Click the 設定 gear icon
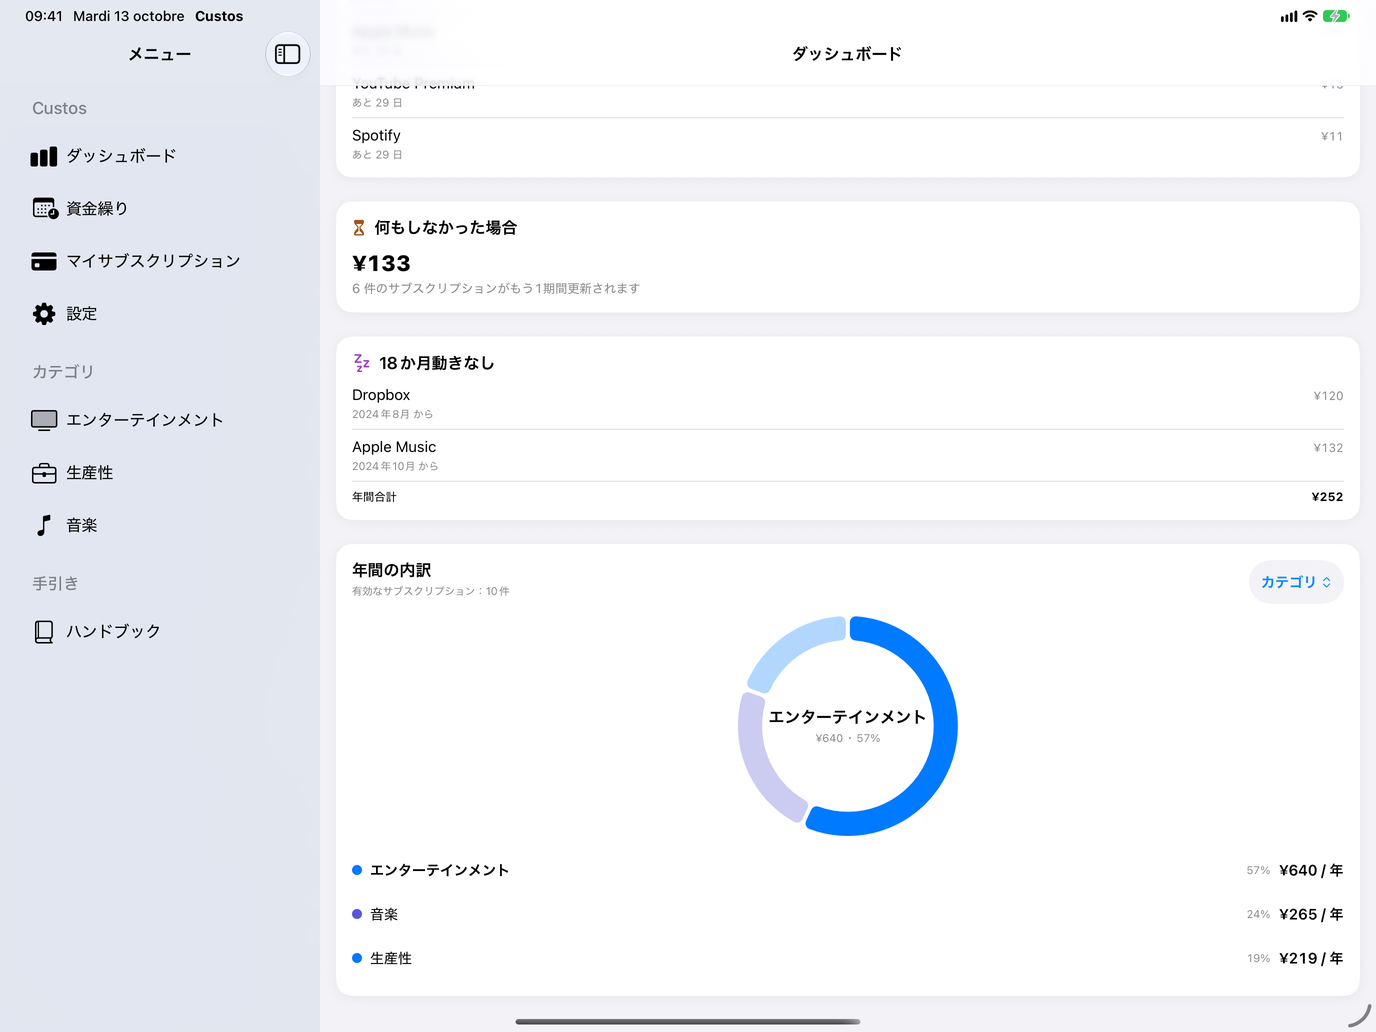The width and height of the screenshot is (1376, 1032). pyautogui.click(x=44, y=314)
